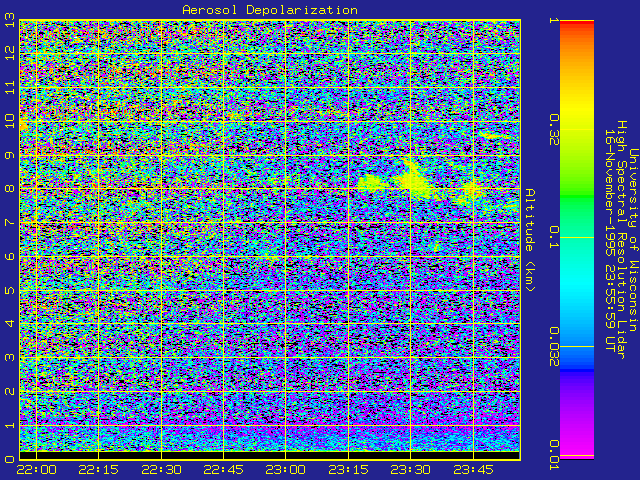Screen dimensions: 640x480
Task: Click 'University of Wisconsin' caption text
Action: tap(633, 240)
